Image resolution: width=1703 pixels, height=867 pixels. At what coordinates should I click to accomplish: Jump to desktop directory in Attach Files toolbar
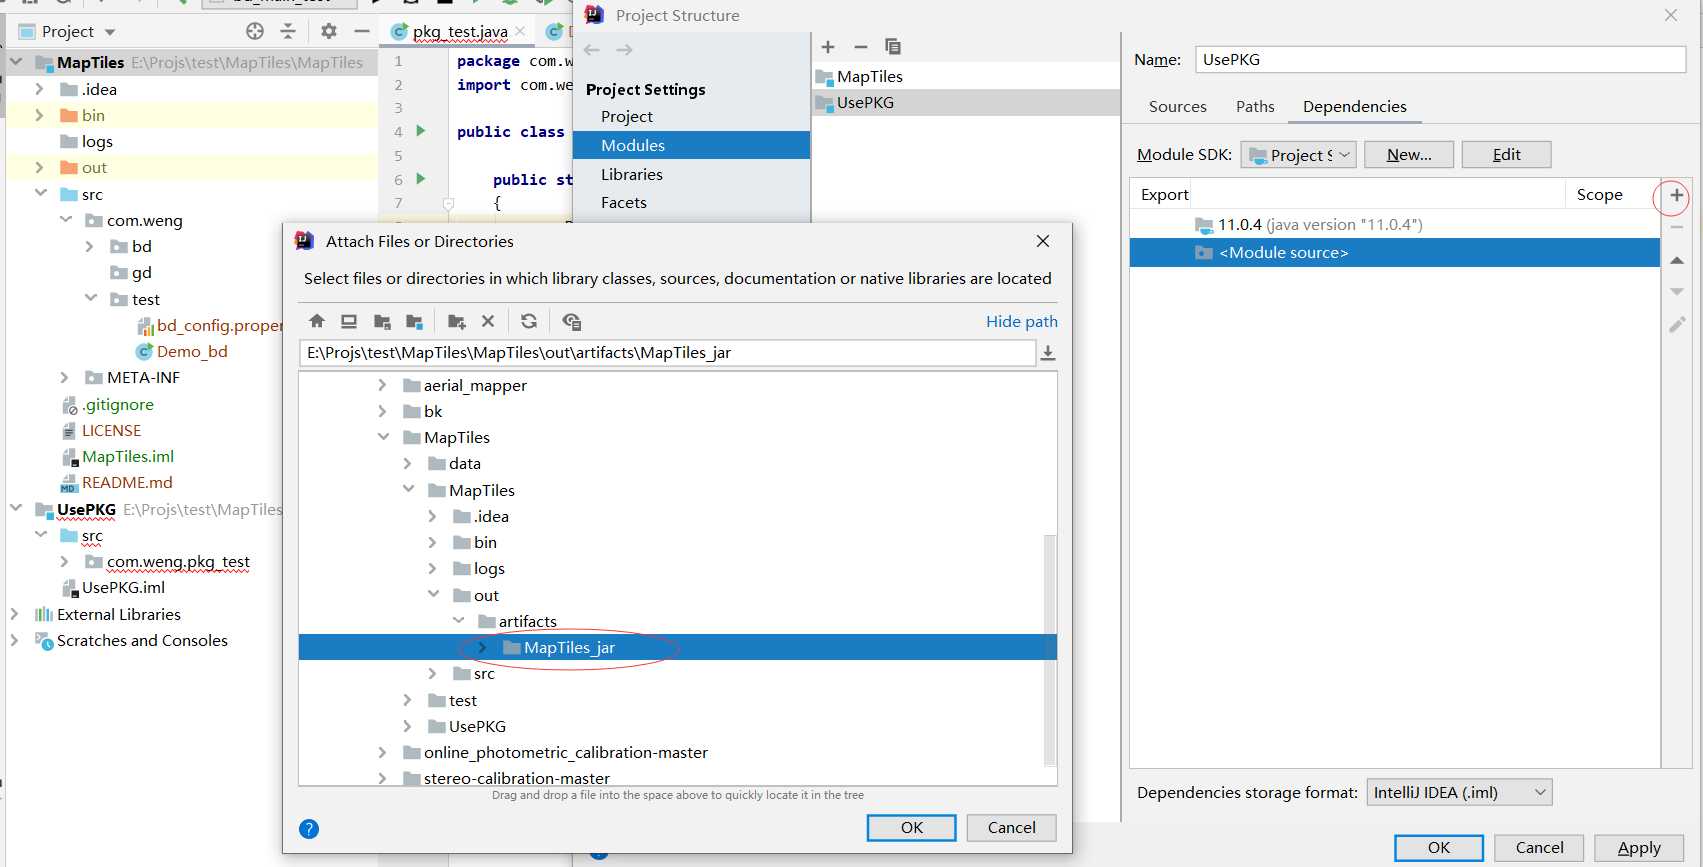349,321
